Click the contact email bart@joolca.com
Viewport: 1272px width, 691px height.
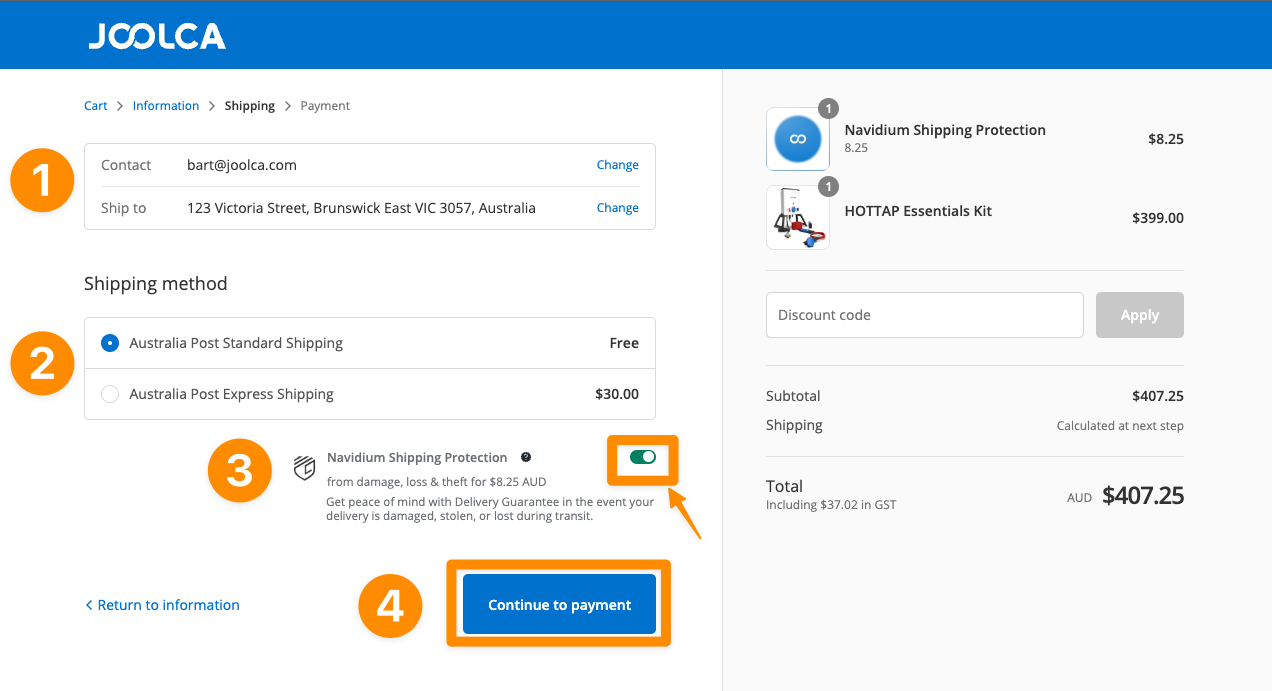242,165
